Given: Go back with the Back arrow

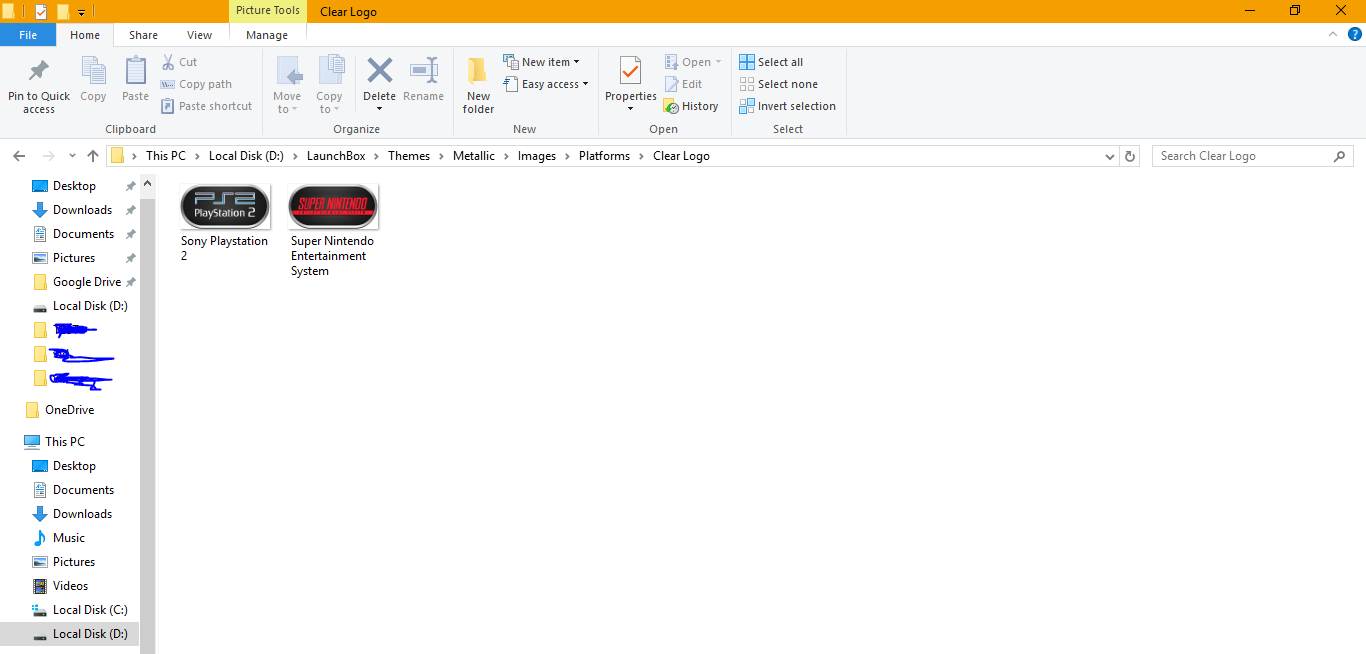Looking at the screenshot, I should click(18, 156).
